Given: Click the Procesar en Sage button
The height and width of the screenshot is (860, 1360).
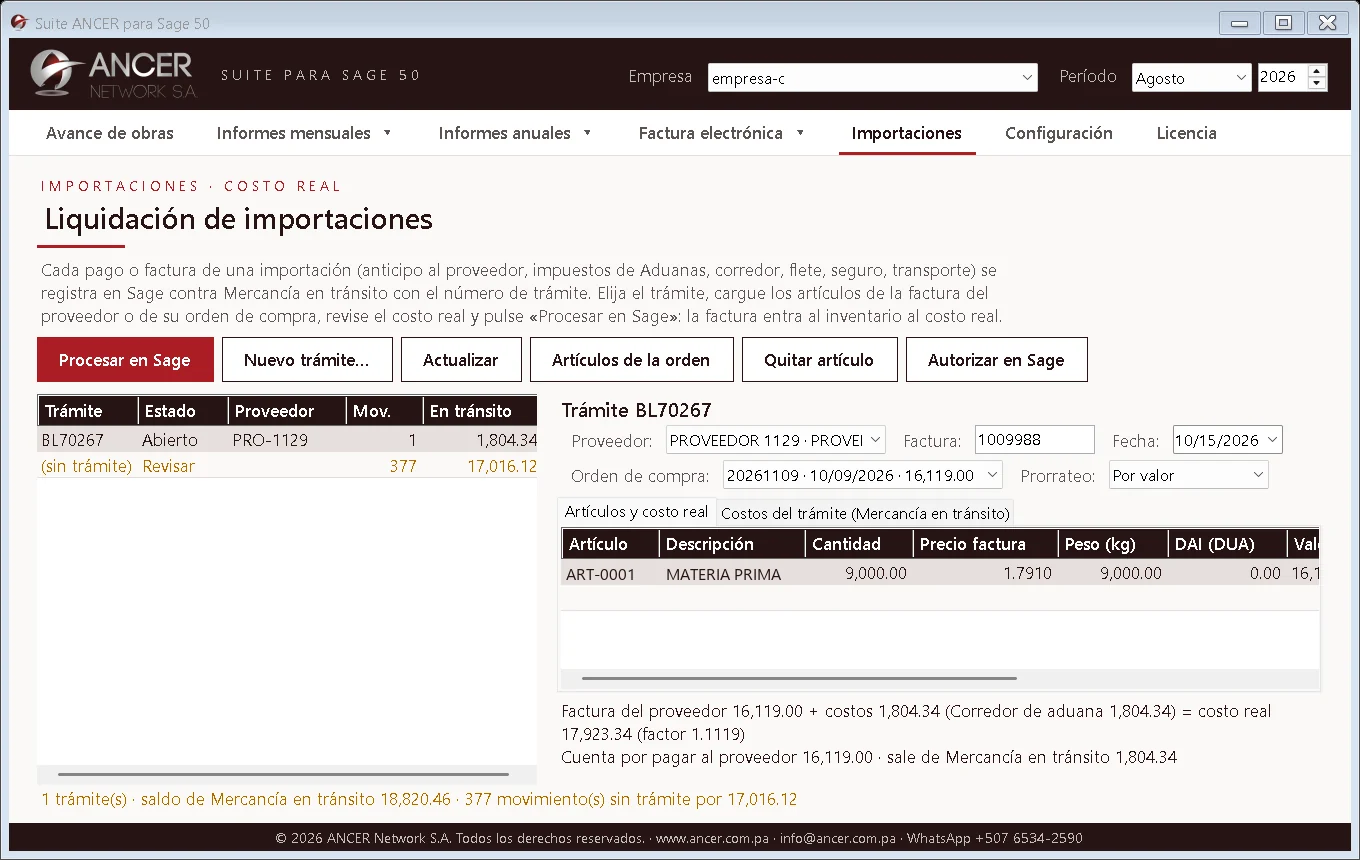Looking at the screenshot, I should point(125,360).
